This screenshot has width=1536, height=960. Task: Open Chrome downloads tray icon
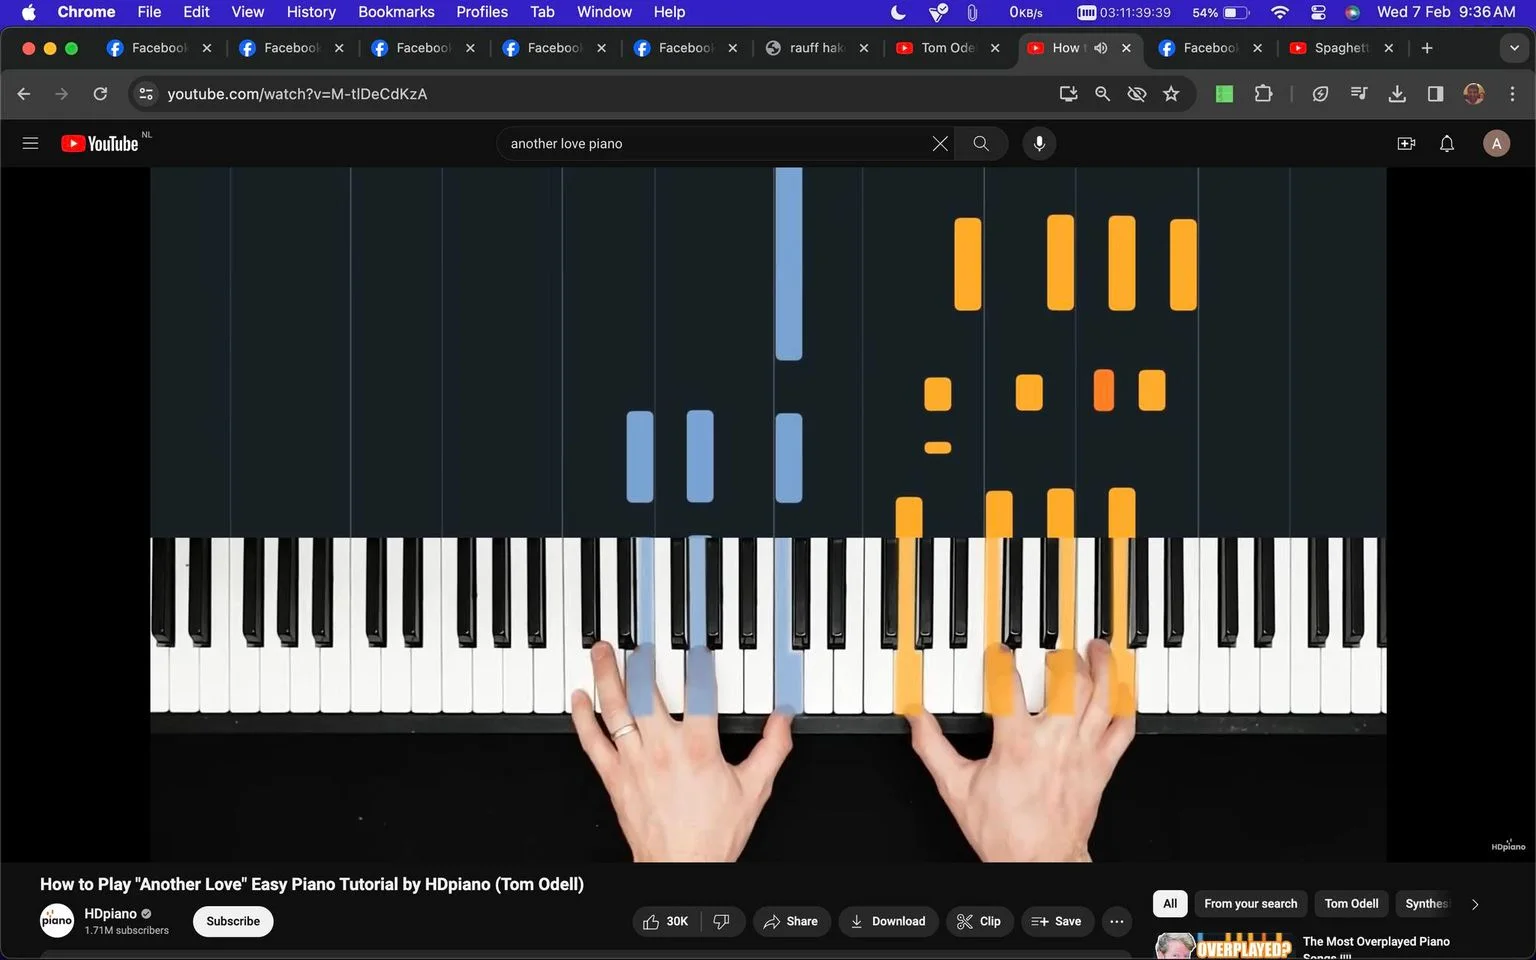click(x=1397, y=93)
